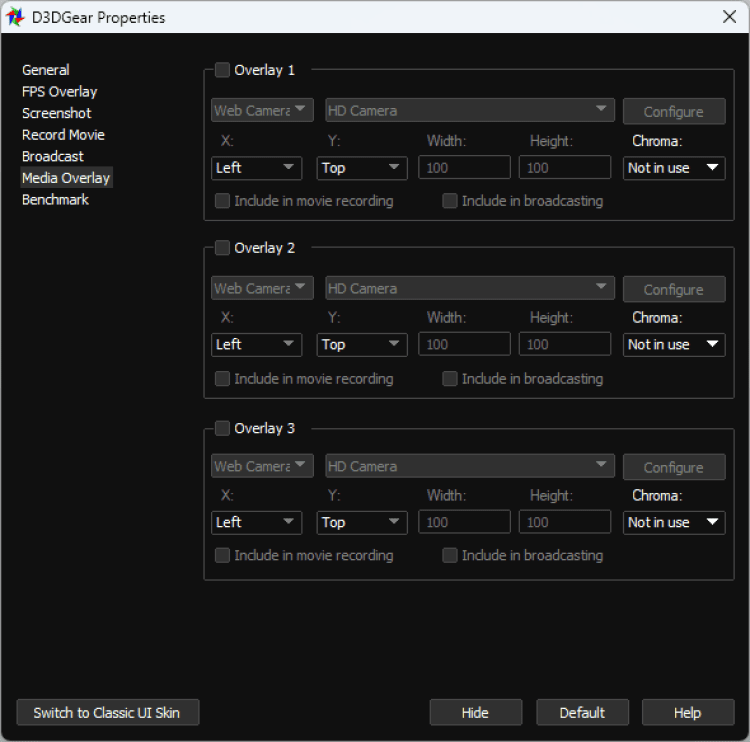Click Overlay 2 Configure button

point(674,289)
